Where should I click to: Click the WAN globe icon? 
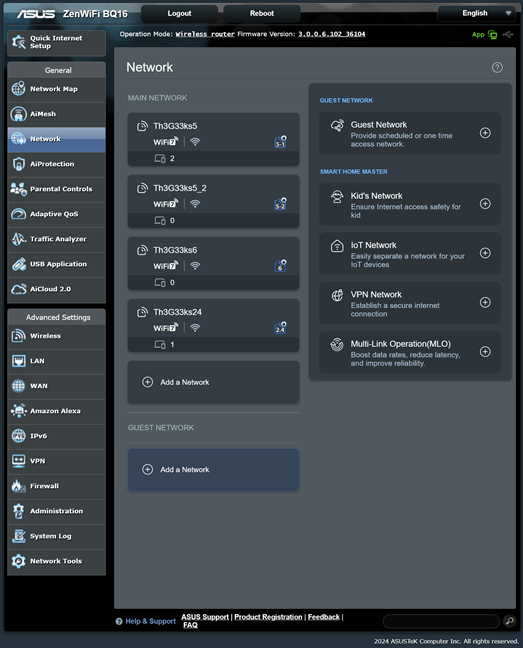tap(19, 386)
